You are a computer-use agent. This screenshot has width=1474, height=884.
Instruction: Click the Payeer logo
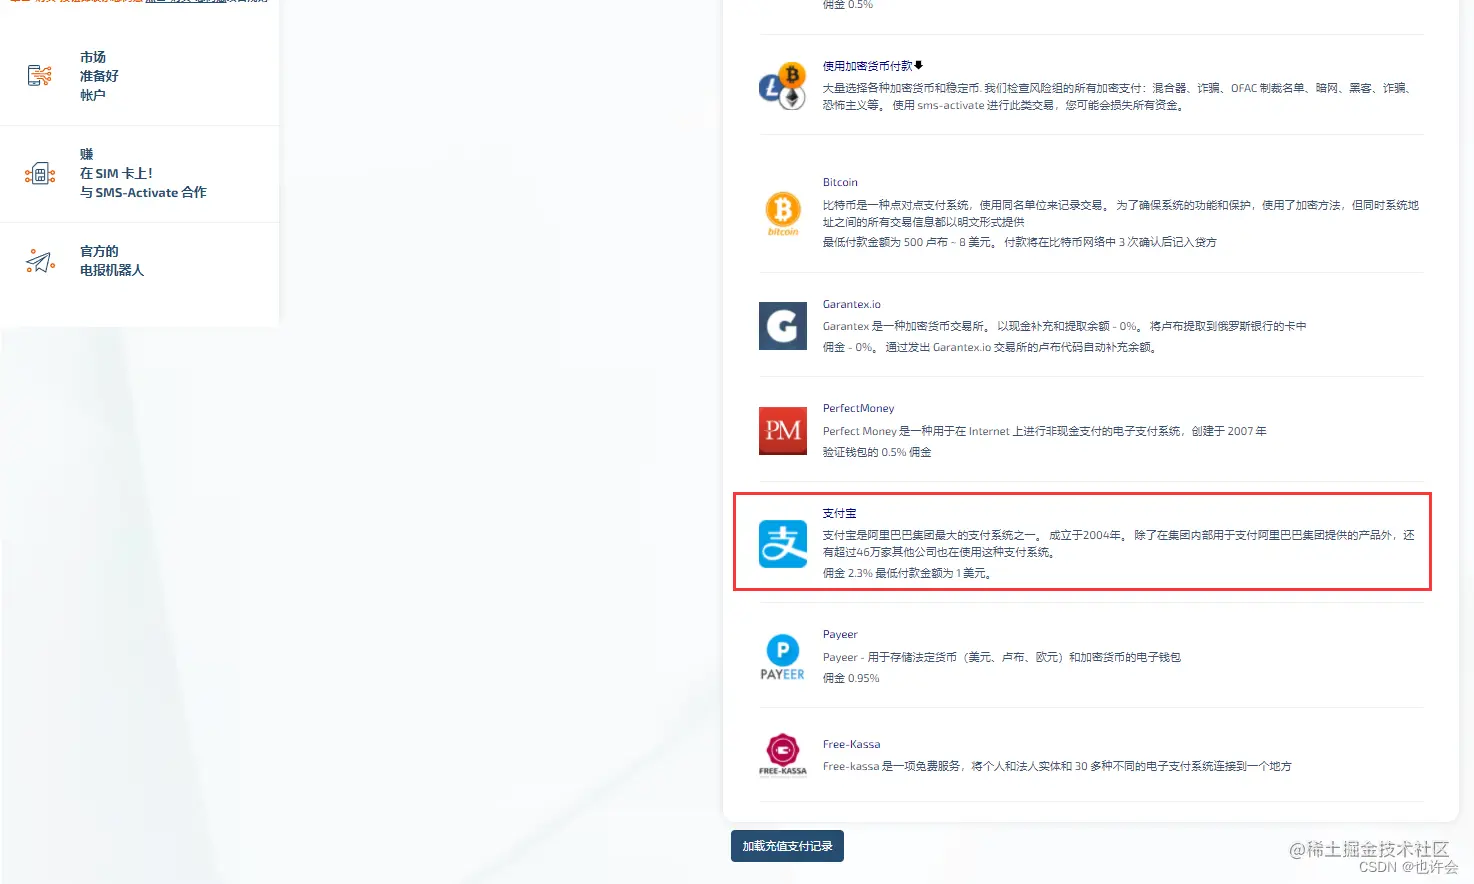coord(783,657)
